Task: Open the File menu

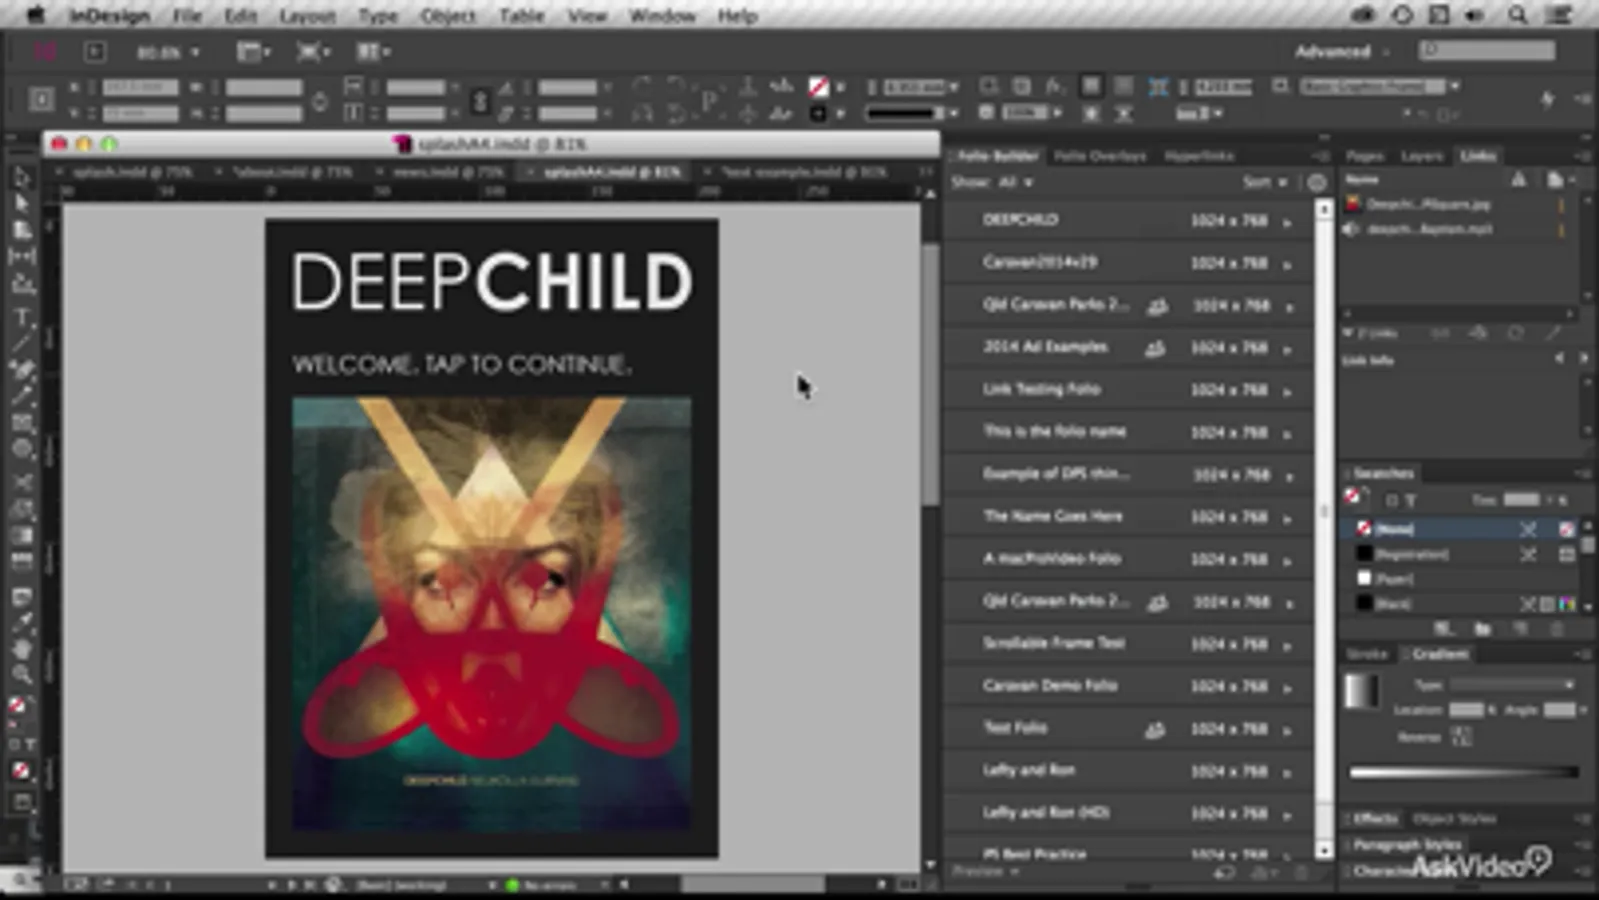Action: click(x=186, y=16)
